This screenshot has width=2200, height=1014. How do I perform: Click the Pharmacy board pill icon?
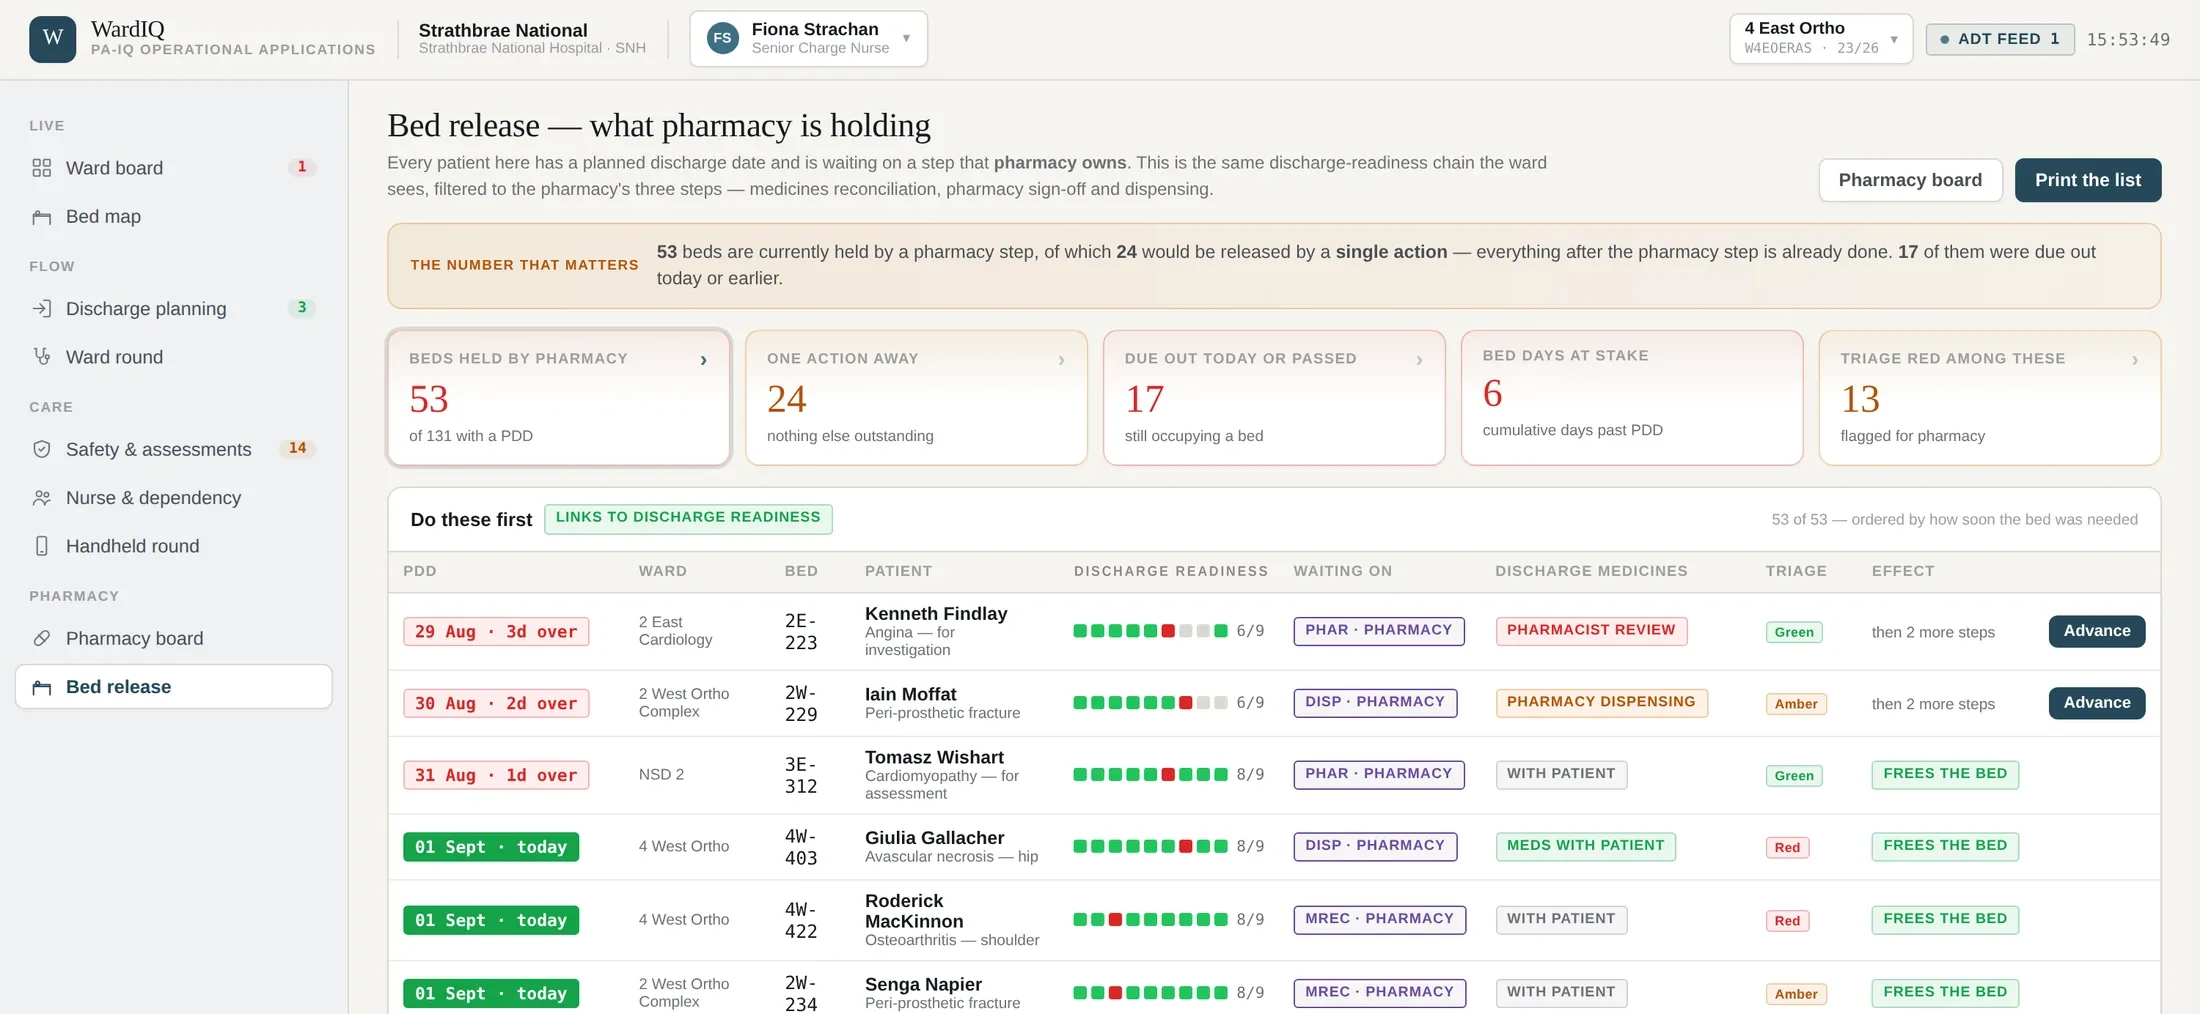click(41, 638)
